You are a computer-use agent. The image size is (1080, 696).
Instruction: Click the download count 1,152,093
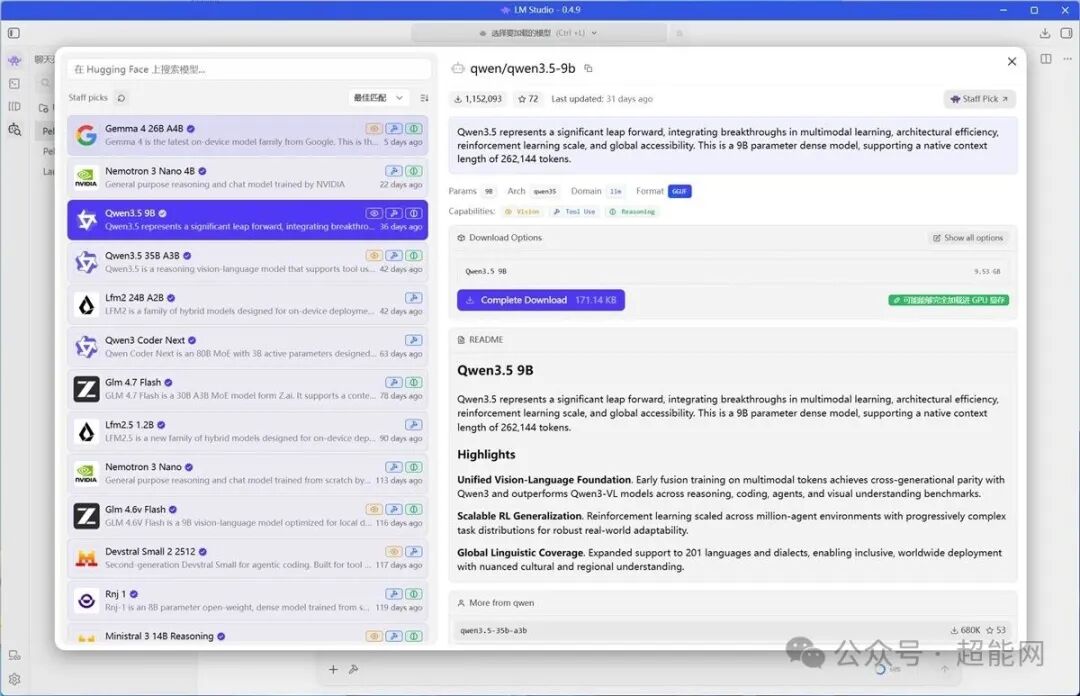(x=478, y=99)
